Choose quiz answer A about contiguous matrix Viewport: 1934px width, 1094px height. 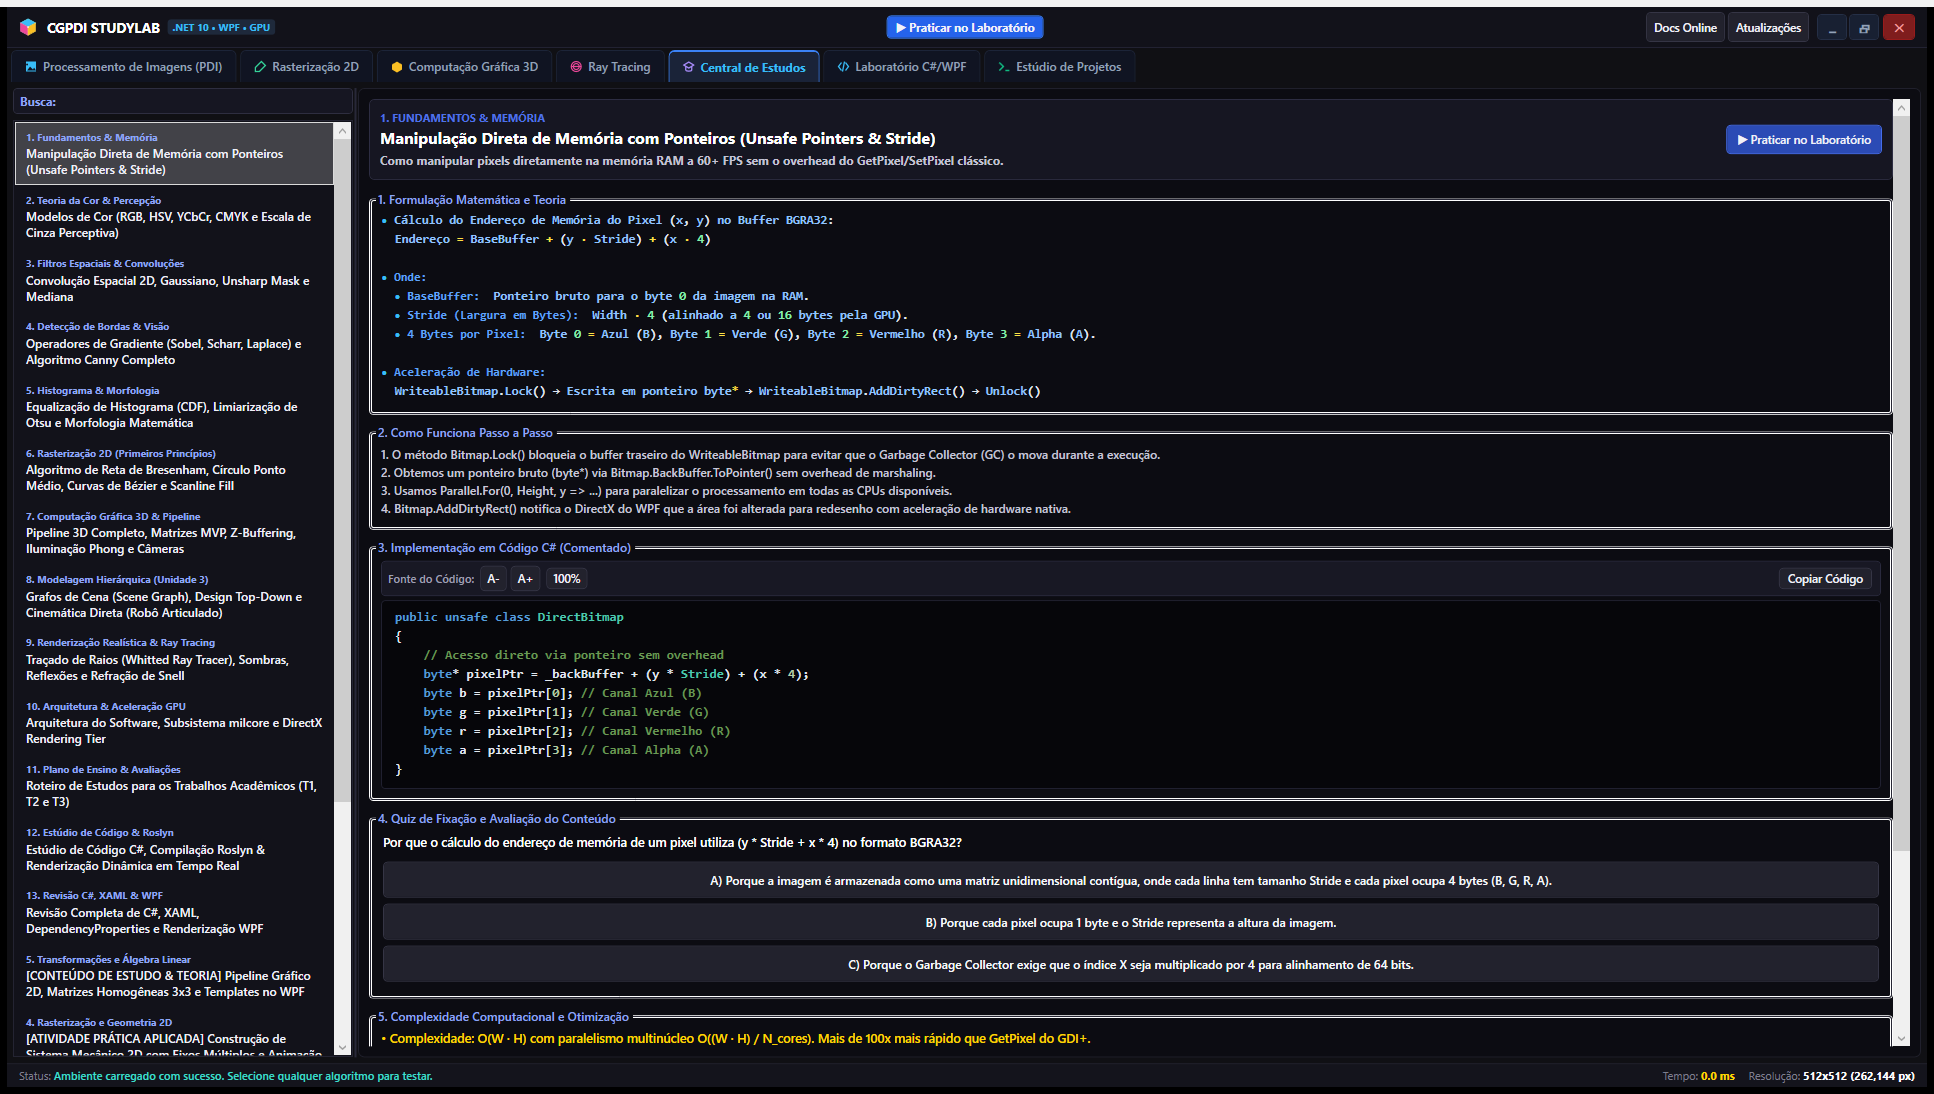[1131, 881]
